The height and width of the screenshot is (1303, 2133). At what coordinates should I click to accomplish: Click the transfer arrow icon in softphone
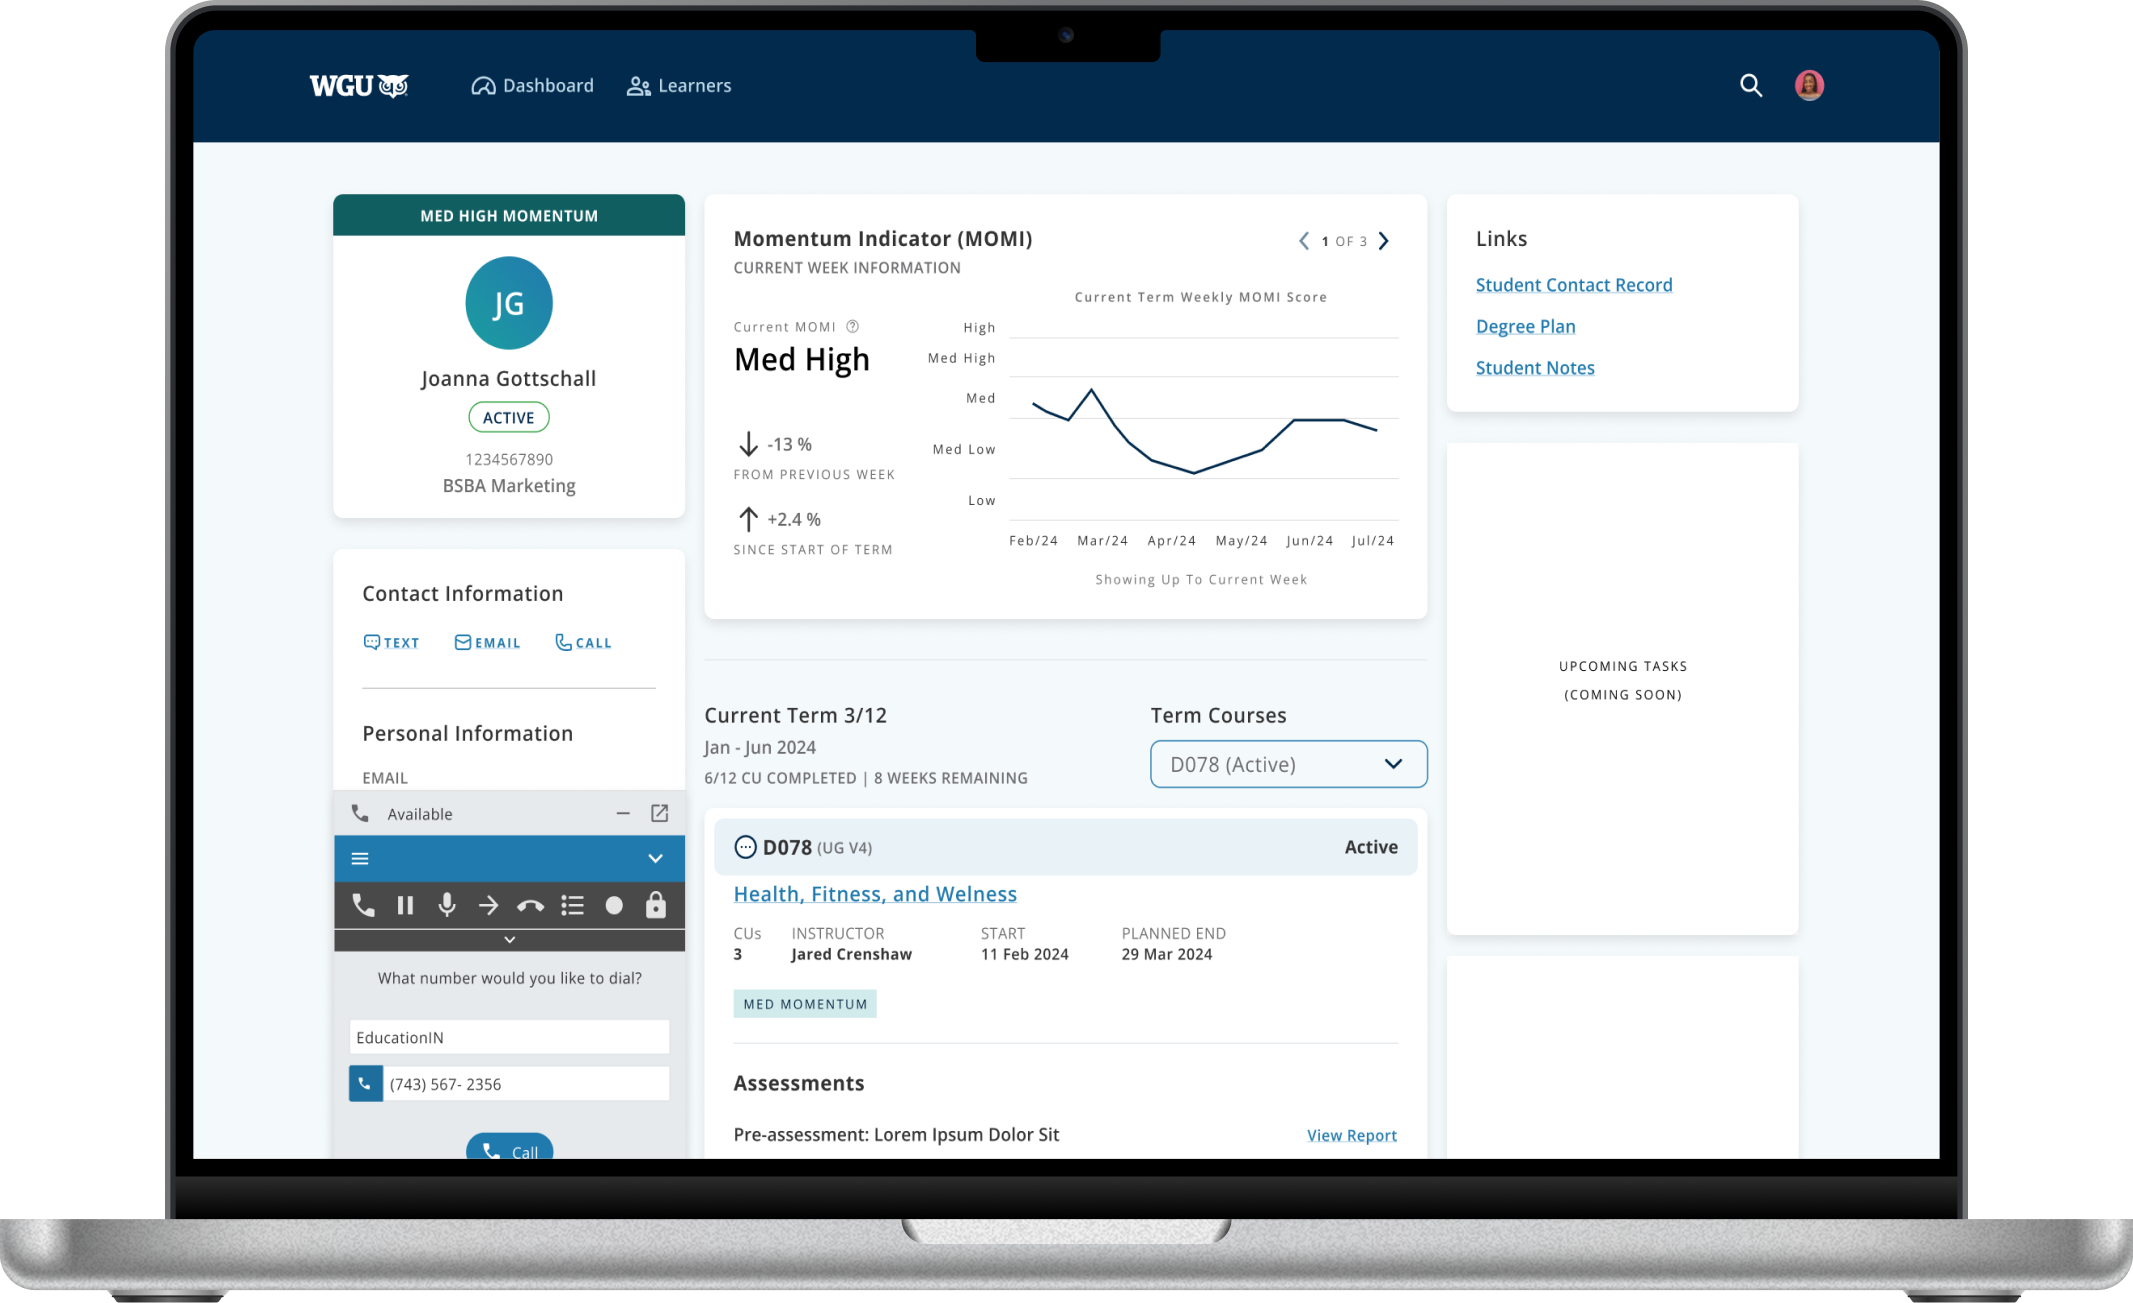(488, 906)
